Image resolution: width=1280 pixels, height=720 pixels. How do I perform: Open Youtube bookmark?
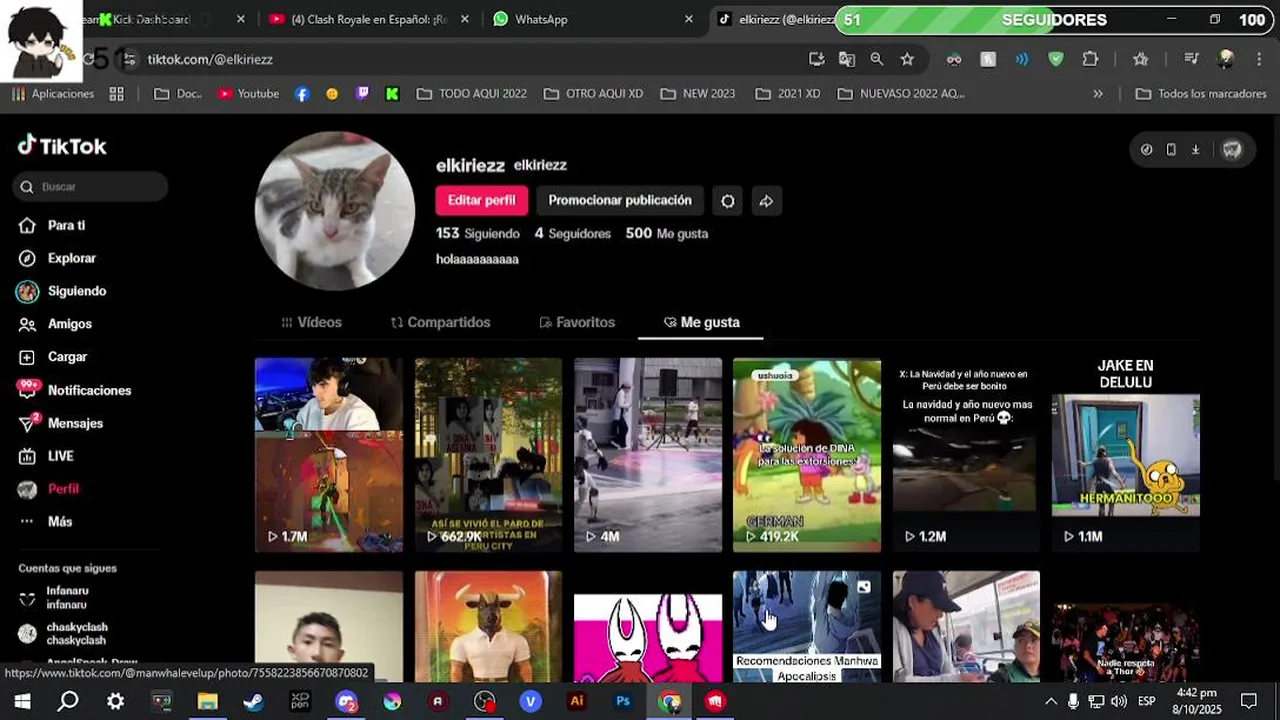pyautogui.click(x=248, y=94)
